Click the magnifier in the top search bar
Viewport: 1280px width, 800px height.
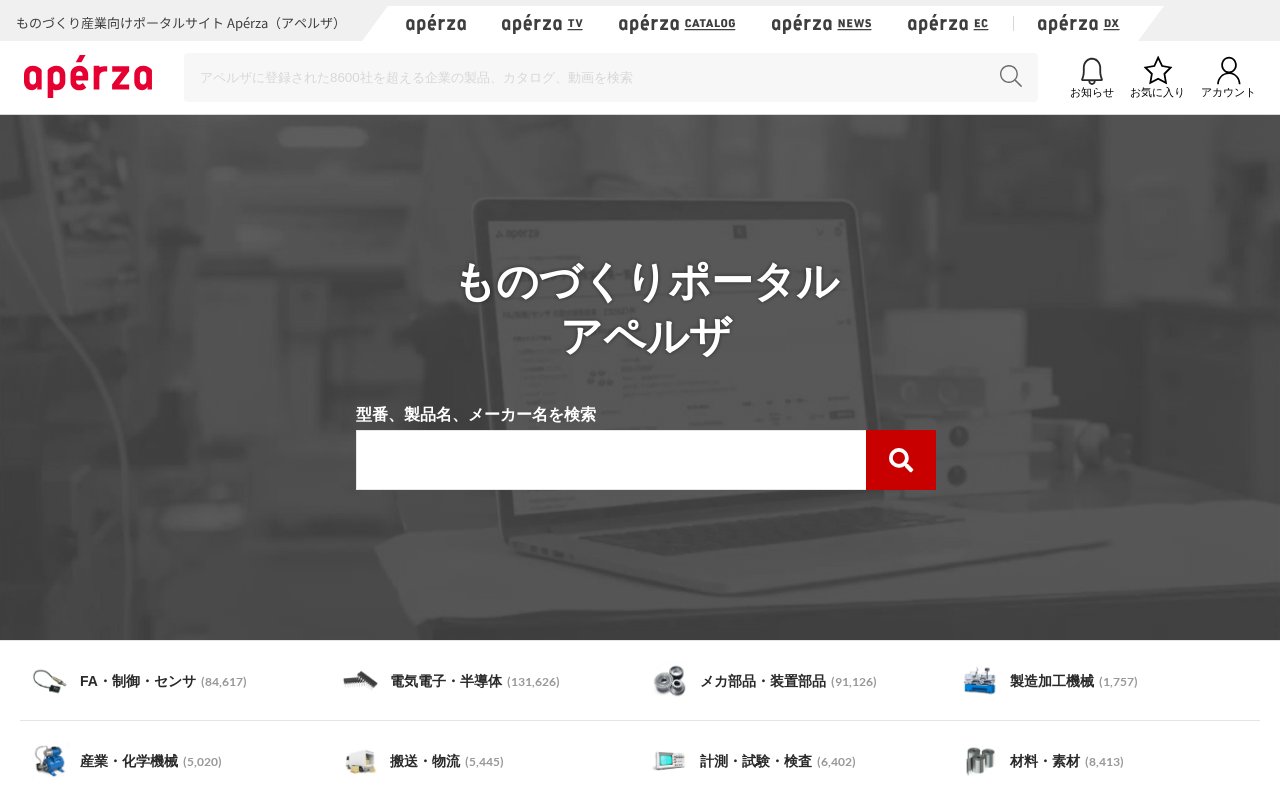(x=1011, y=77)
